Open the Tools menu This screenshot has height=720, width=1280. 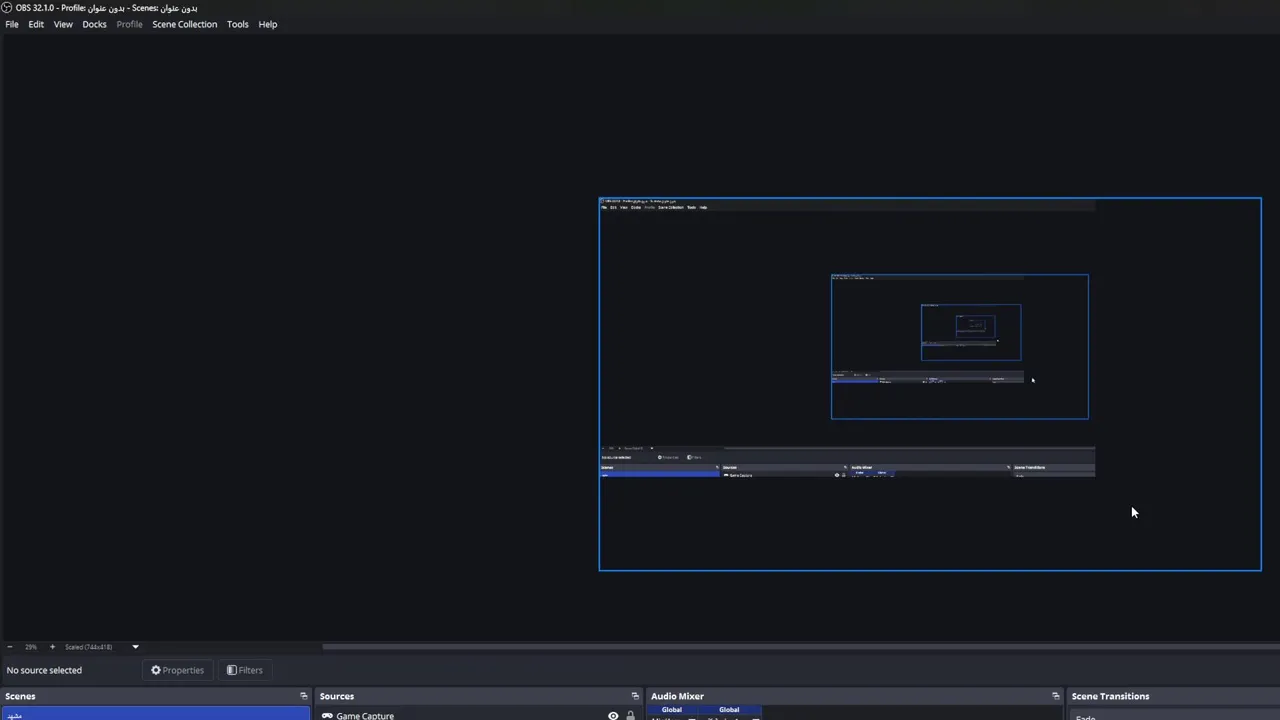pyautogui.click(x=237, y=24)
